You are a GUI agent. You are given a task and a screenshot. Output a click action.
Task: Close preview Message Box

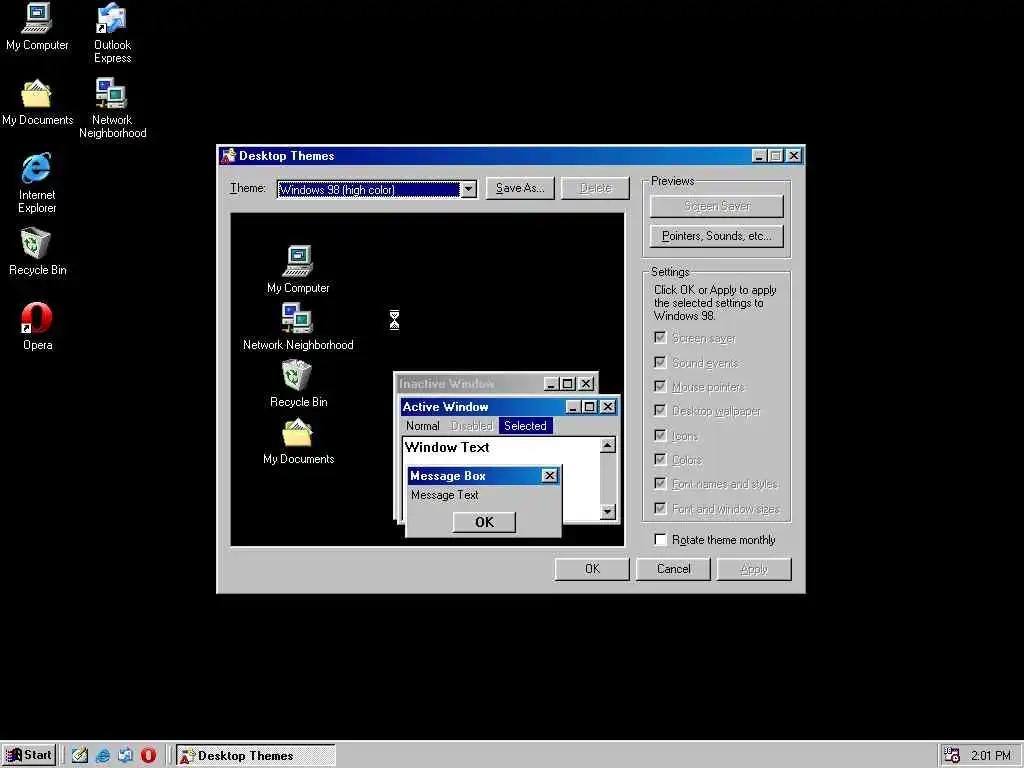point(550,475)
